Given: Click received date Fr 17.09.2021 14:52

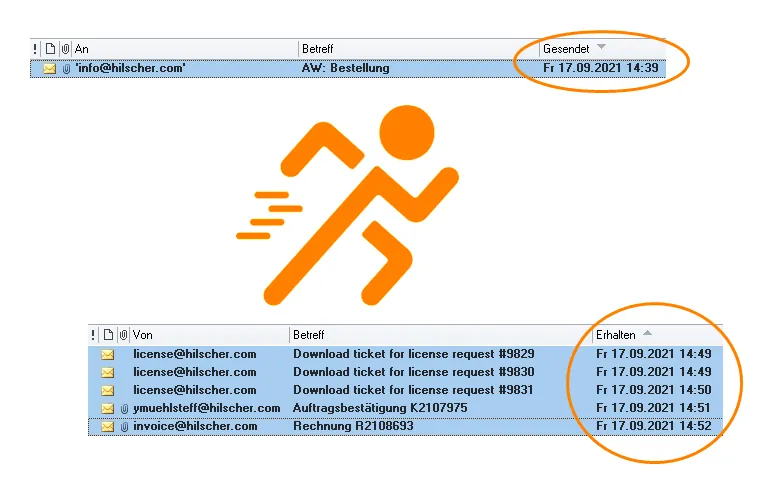Looking at the screenshot, I should pos(654,426).
